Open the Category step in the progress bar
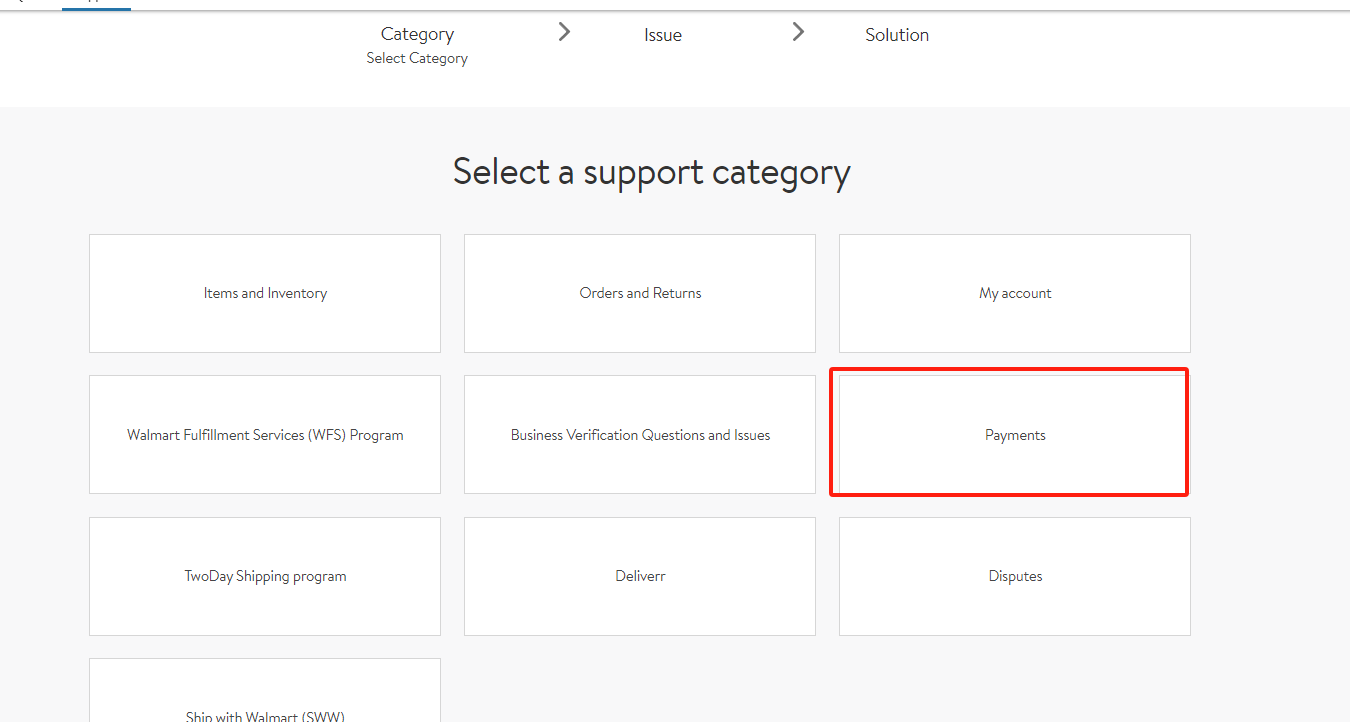This screenshot has height=722, width=1350. coord(417,34)
